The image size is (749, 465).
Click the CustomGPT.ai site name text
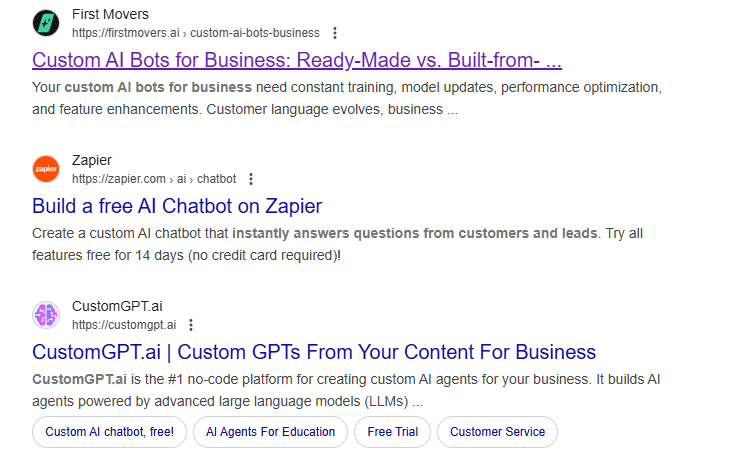[x=117, y=306]
